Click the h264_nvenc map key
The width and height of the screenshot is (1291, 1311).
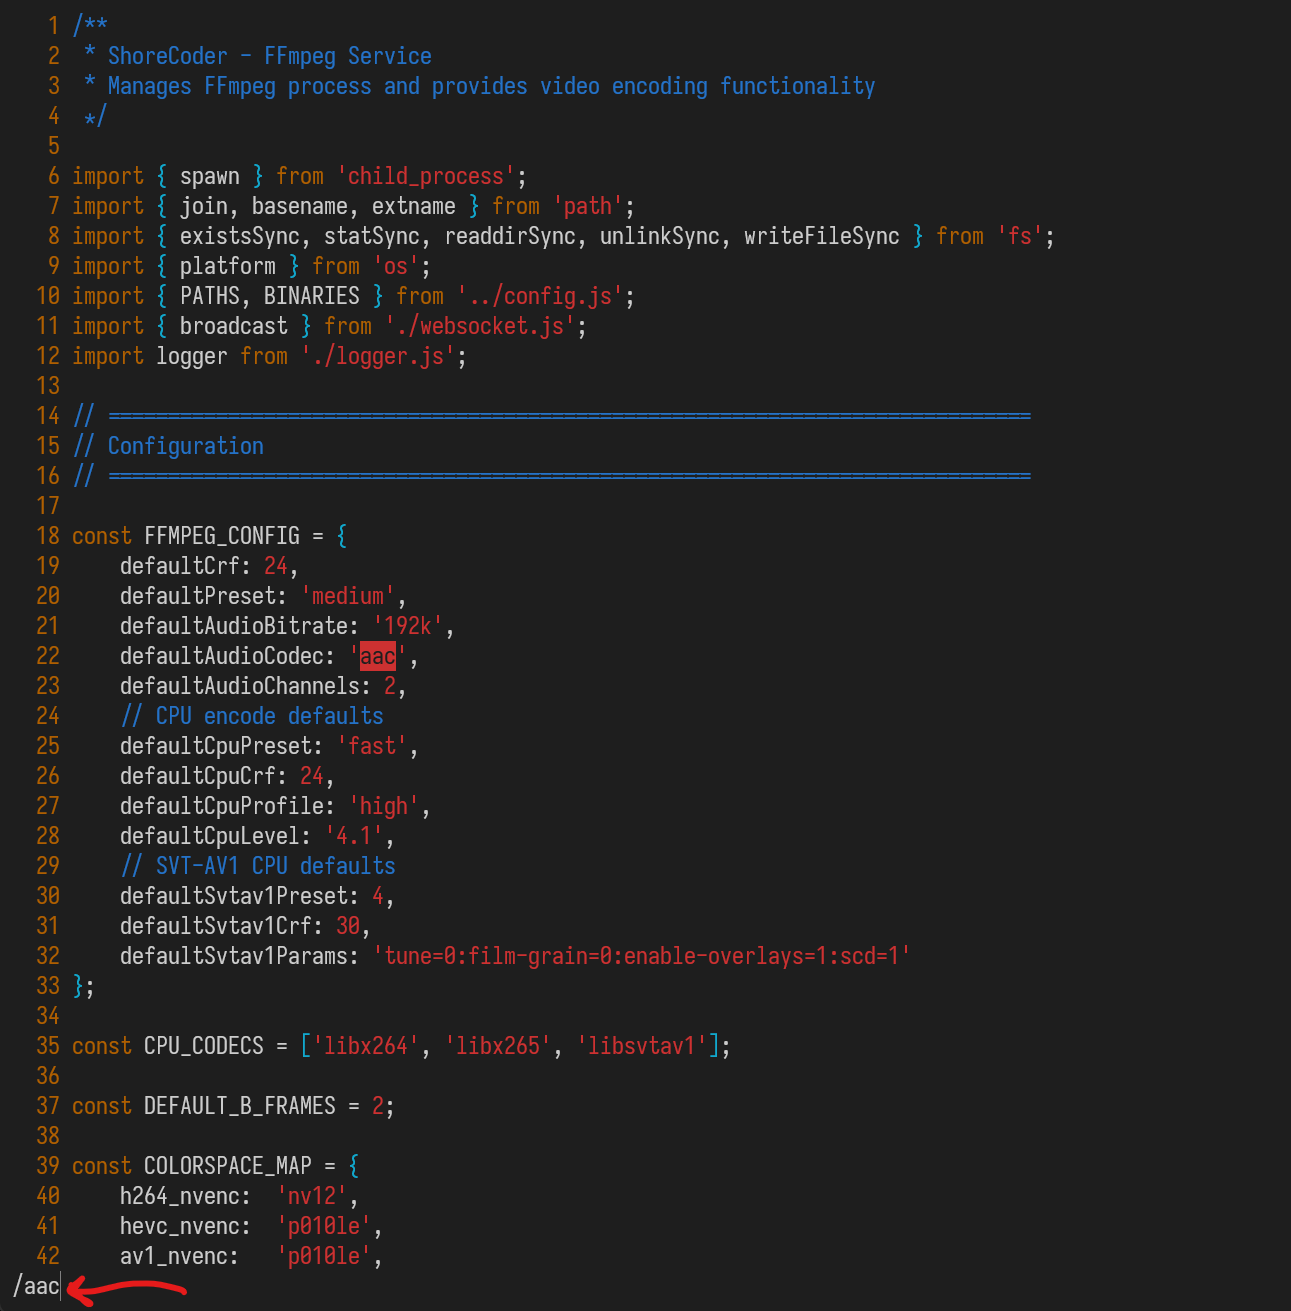(x=180, y=1196)
